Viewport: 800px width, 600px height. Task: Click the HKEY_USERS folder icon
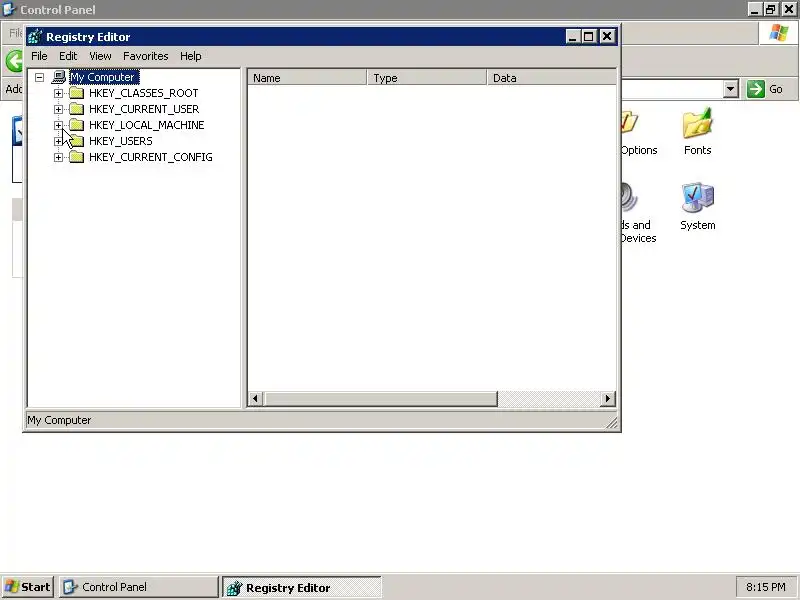click(x=77, y=141)
